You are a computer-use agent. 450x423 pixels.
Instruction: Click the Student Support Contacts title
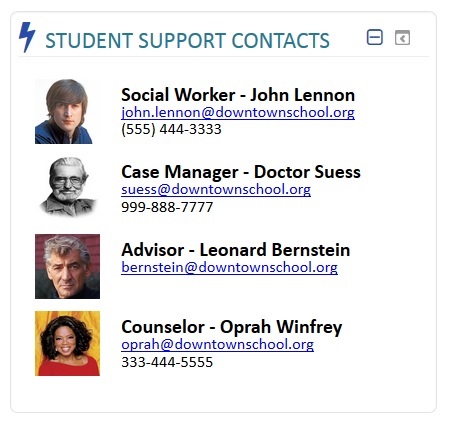click(x=187, y=41)
